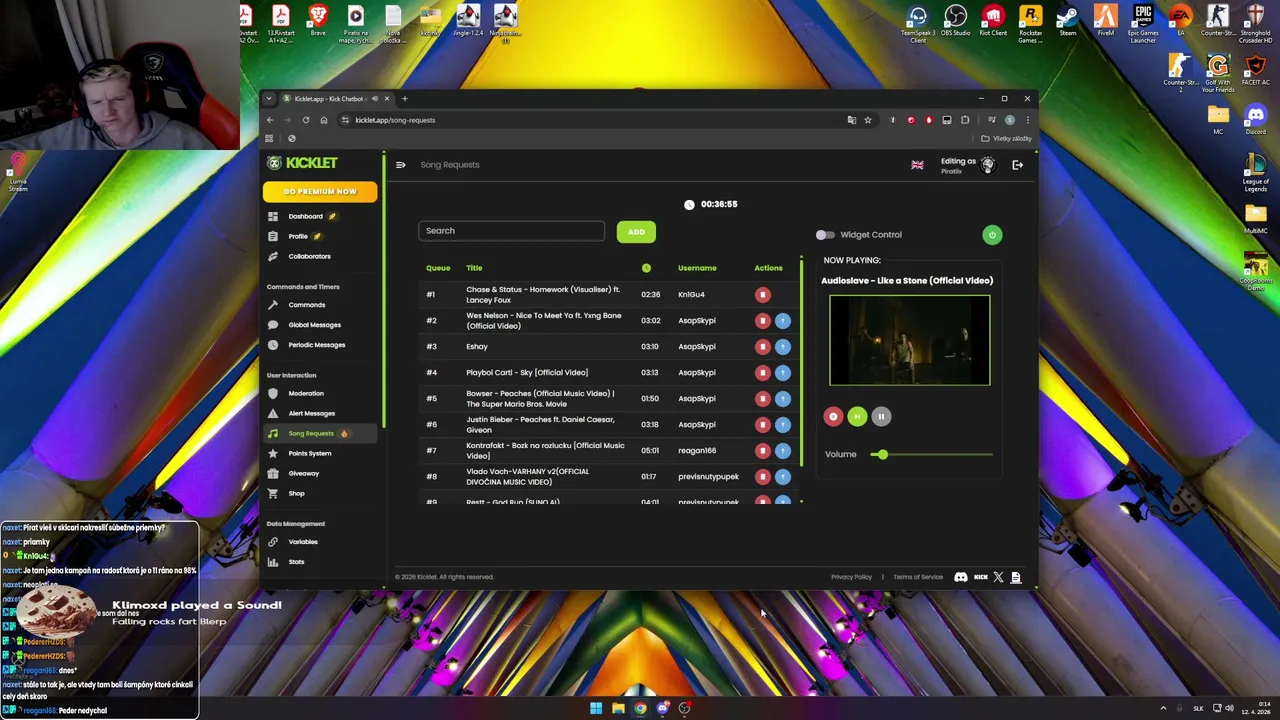The image size is (1280, 720).
Task: Click the green ADD button
Action: coord(636,232)
